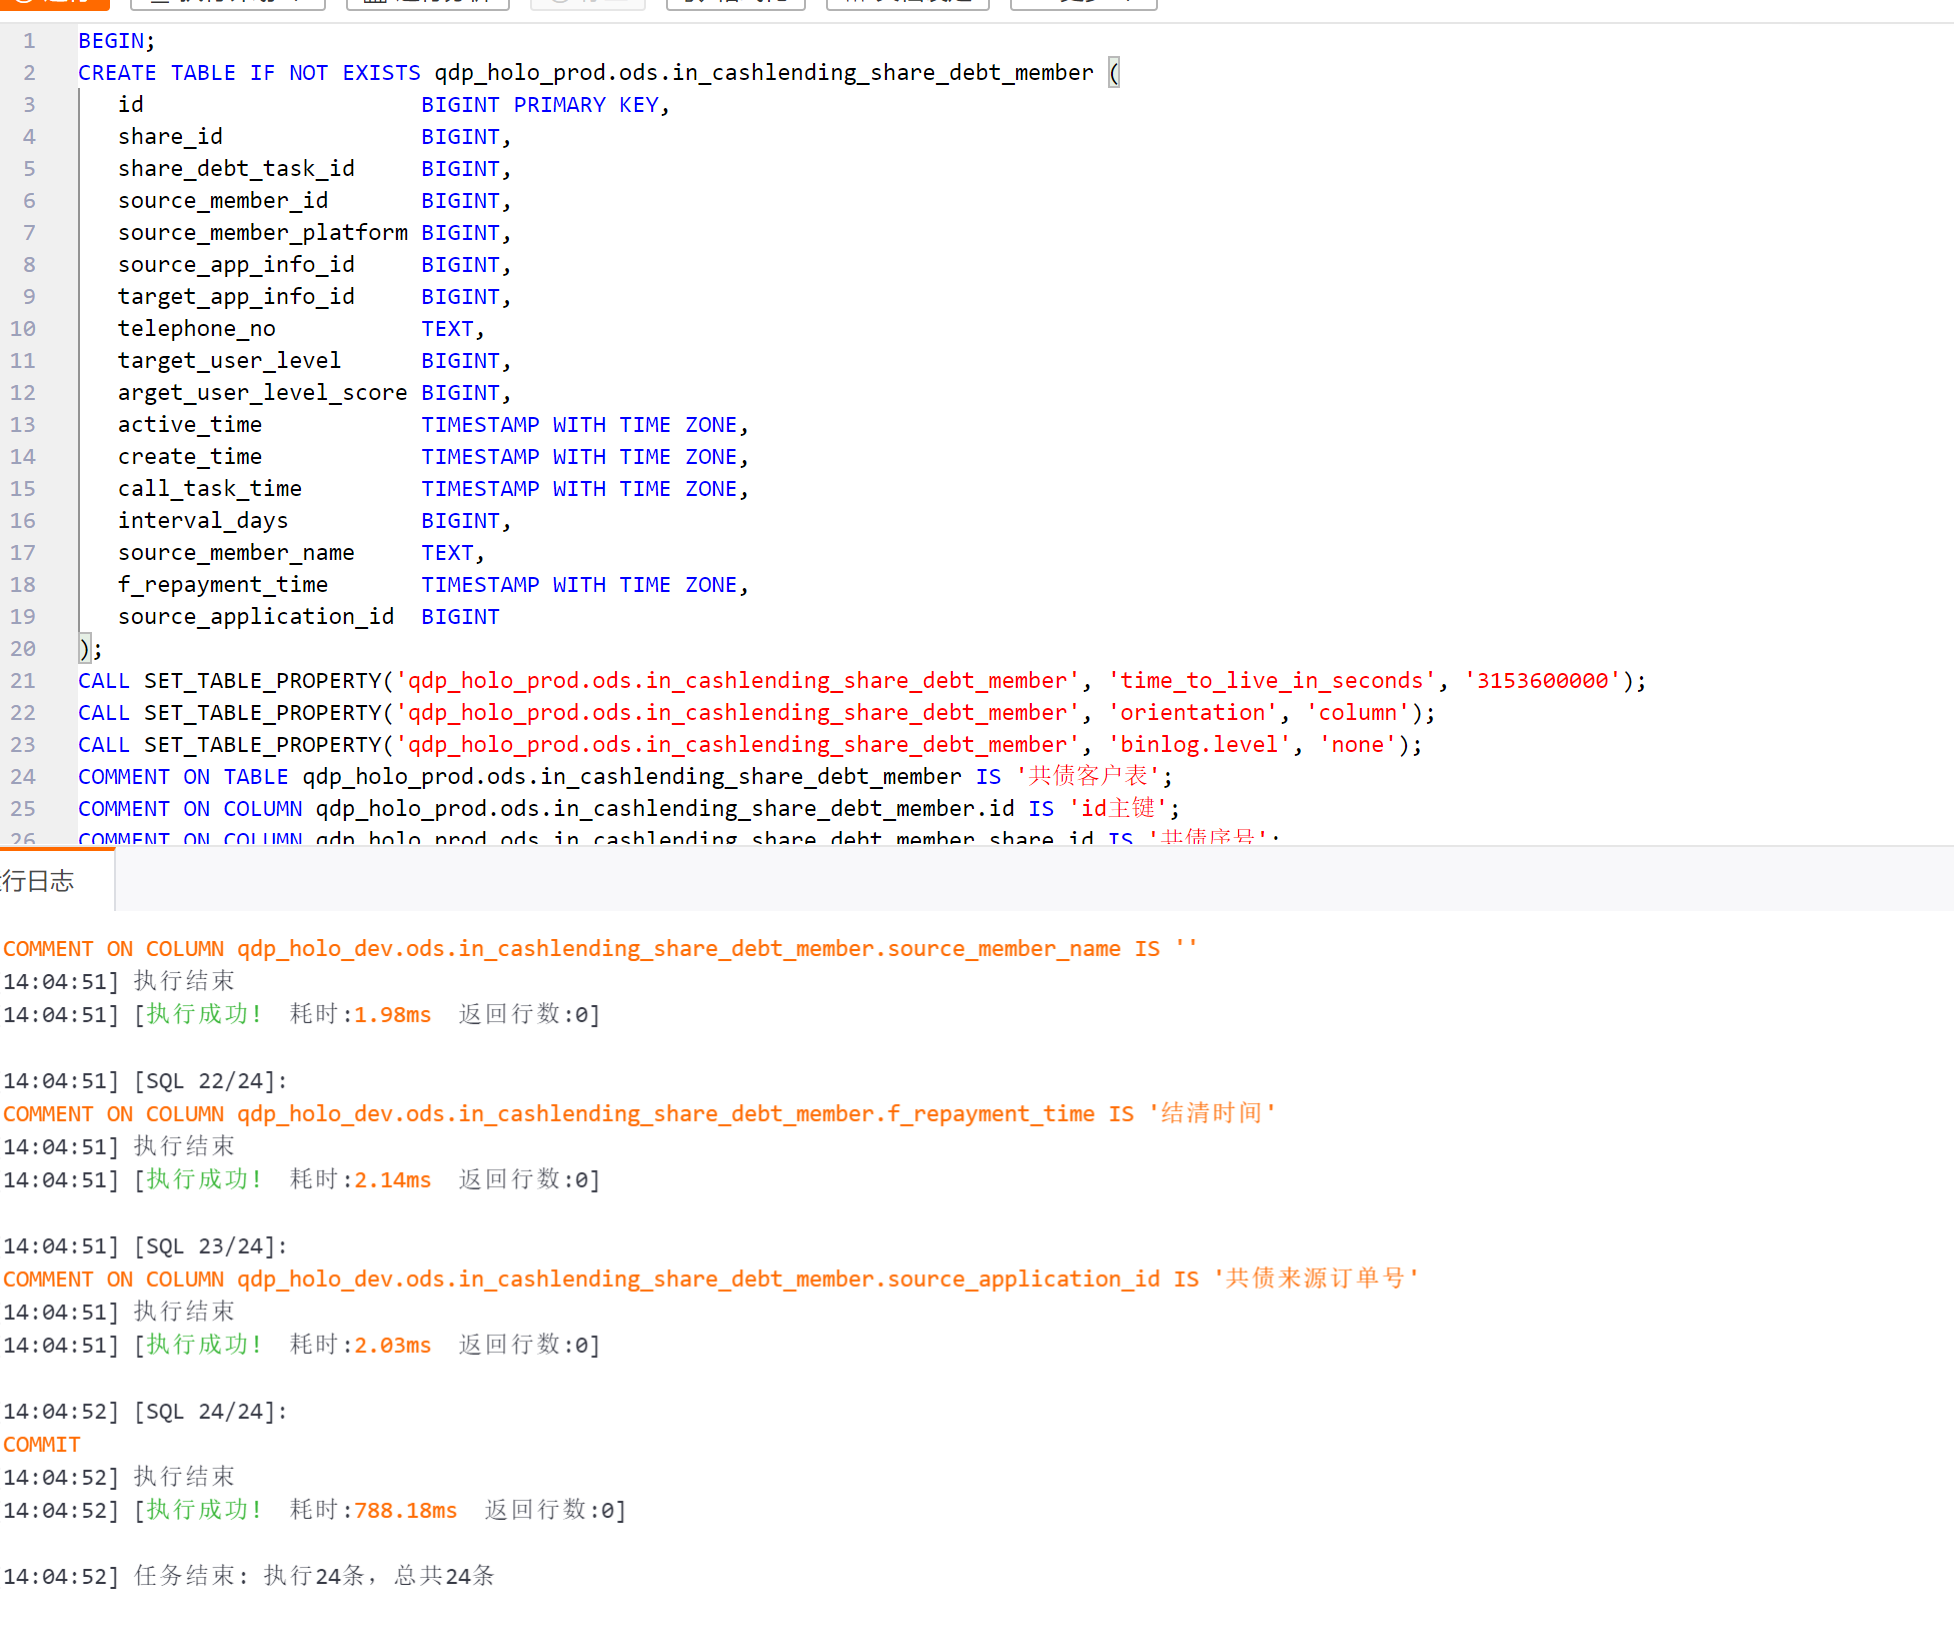Viewport: 1954px width, 1626px height.
Task: Click the 'time_to_live_in_seconds' string literal
Action: 1271,681
